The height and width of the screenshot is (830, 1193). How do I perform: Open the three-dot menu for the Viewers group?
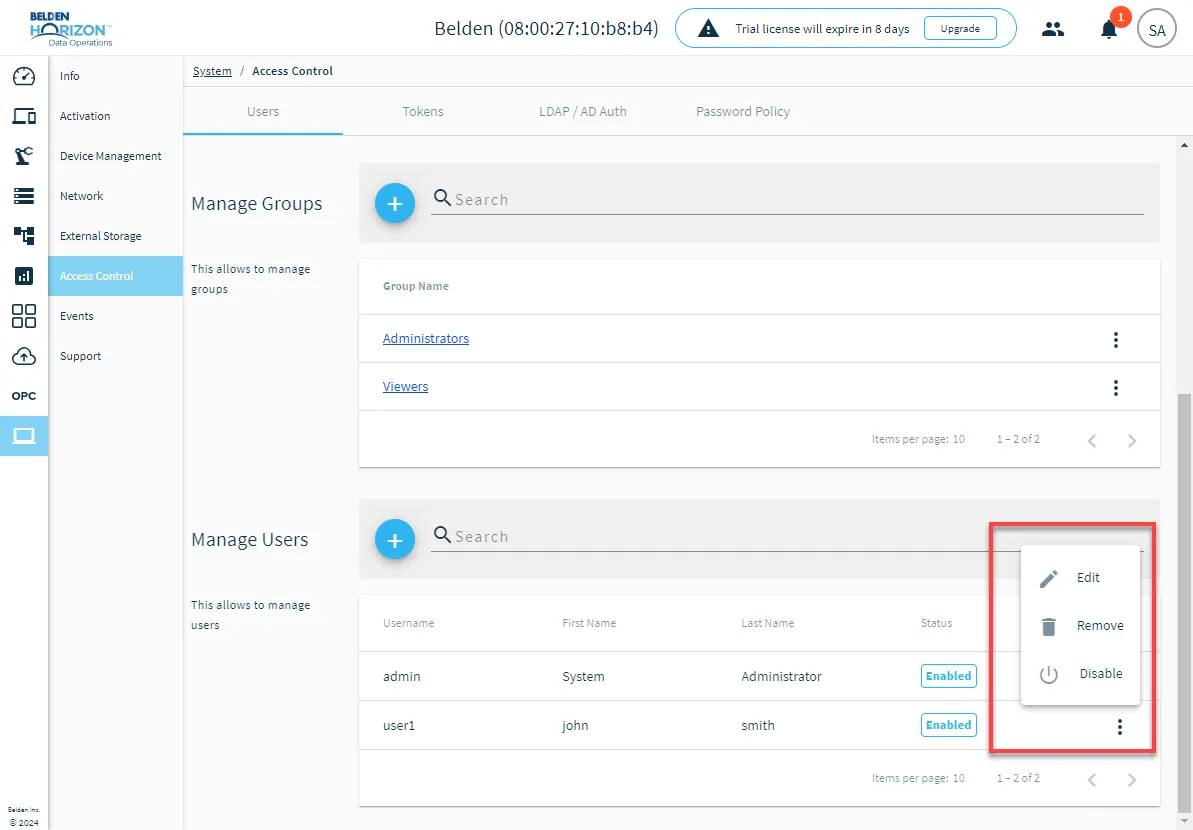click(x=1115, y=387)
